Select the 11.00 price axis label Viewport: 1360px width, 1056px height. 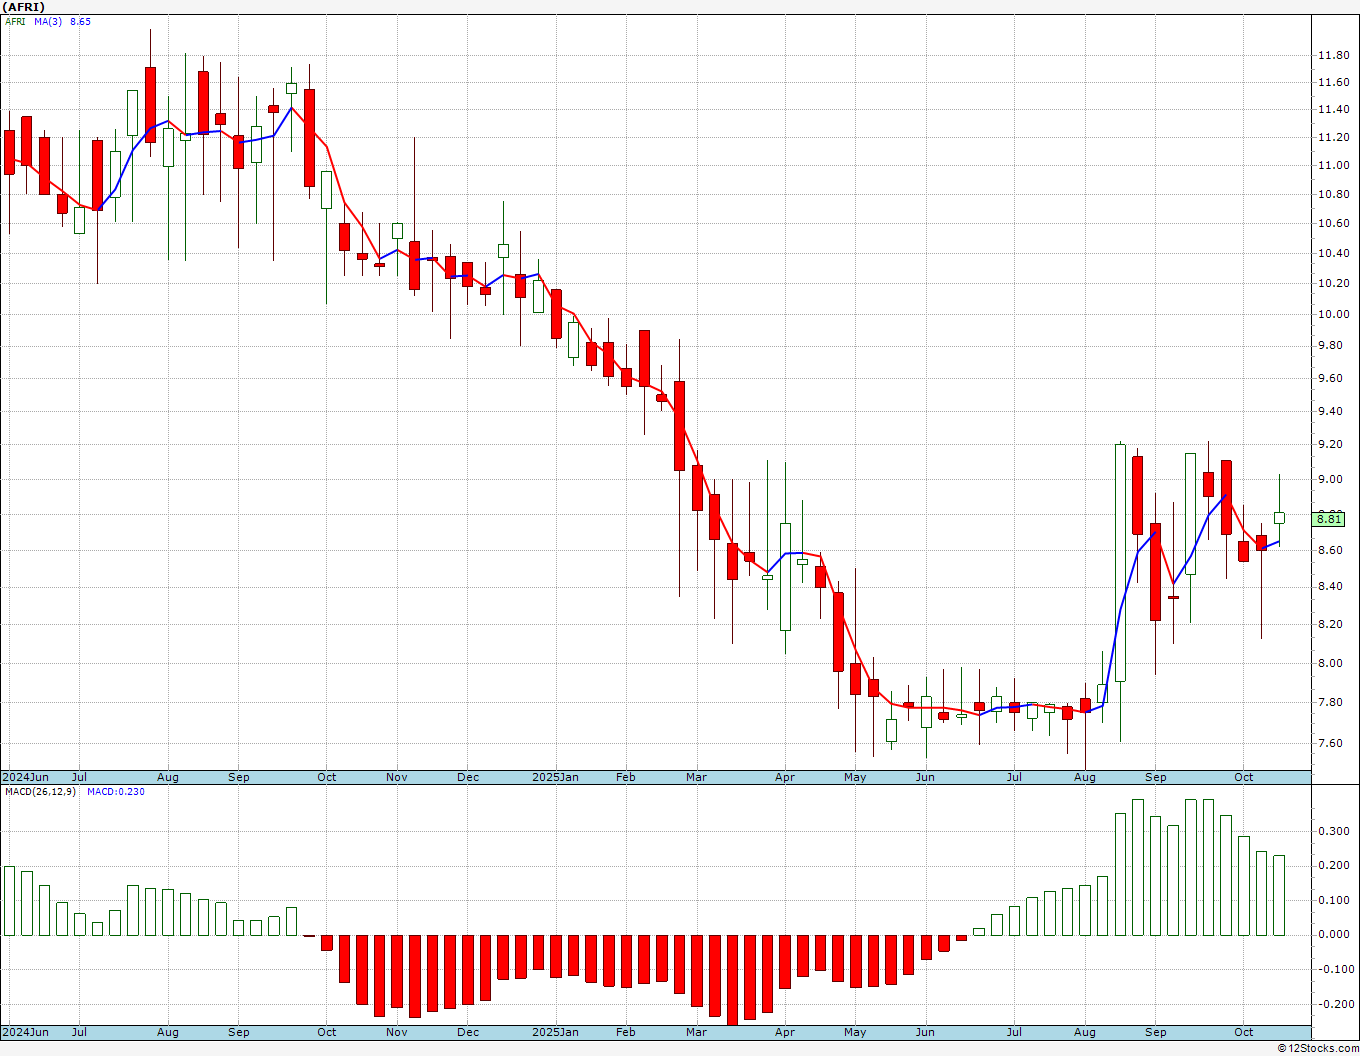[x=1333, y=165]
